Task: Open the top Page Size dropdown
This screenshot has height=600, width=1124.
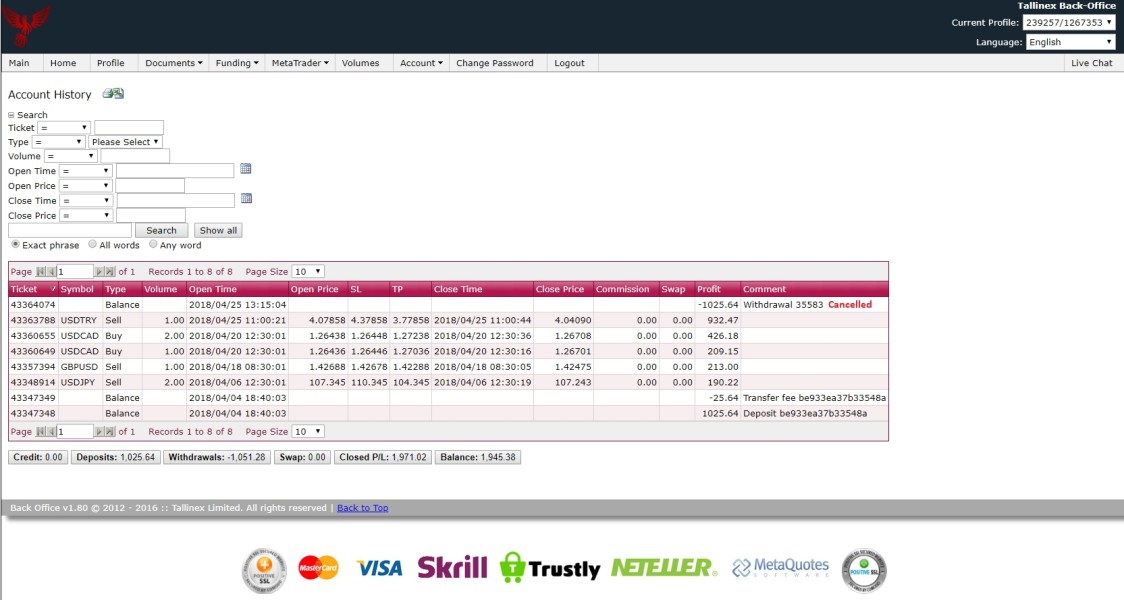Action: click(308, 272)
